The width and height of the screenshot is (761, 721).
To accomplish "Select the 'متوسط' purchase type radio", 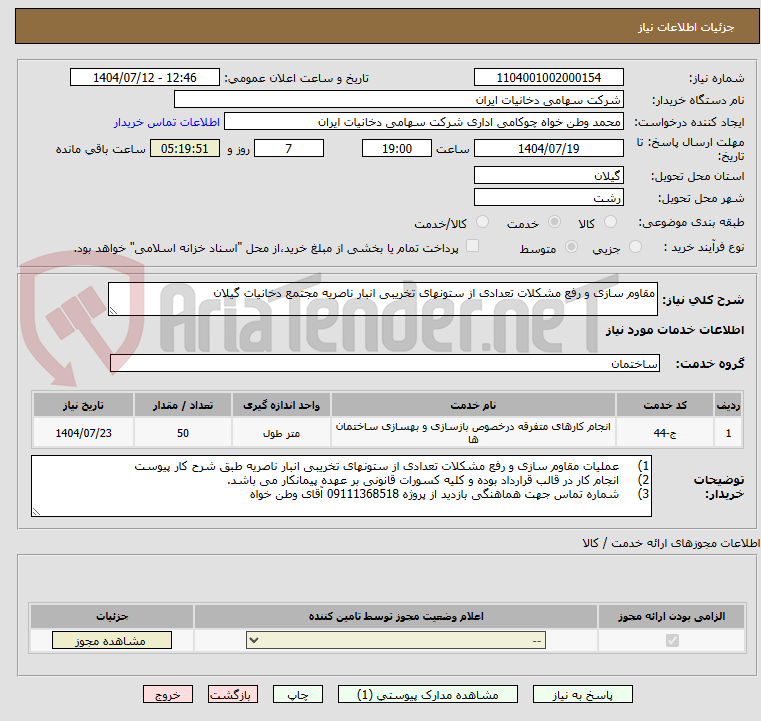I will [571, 247].
